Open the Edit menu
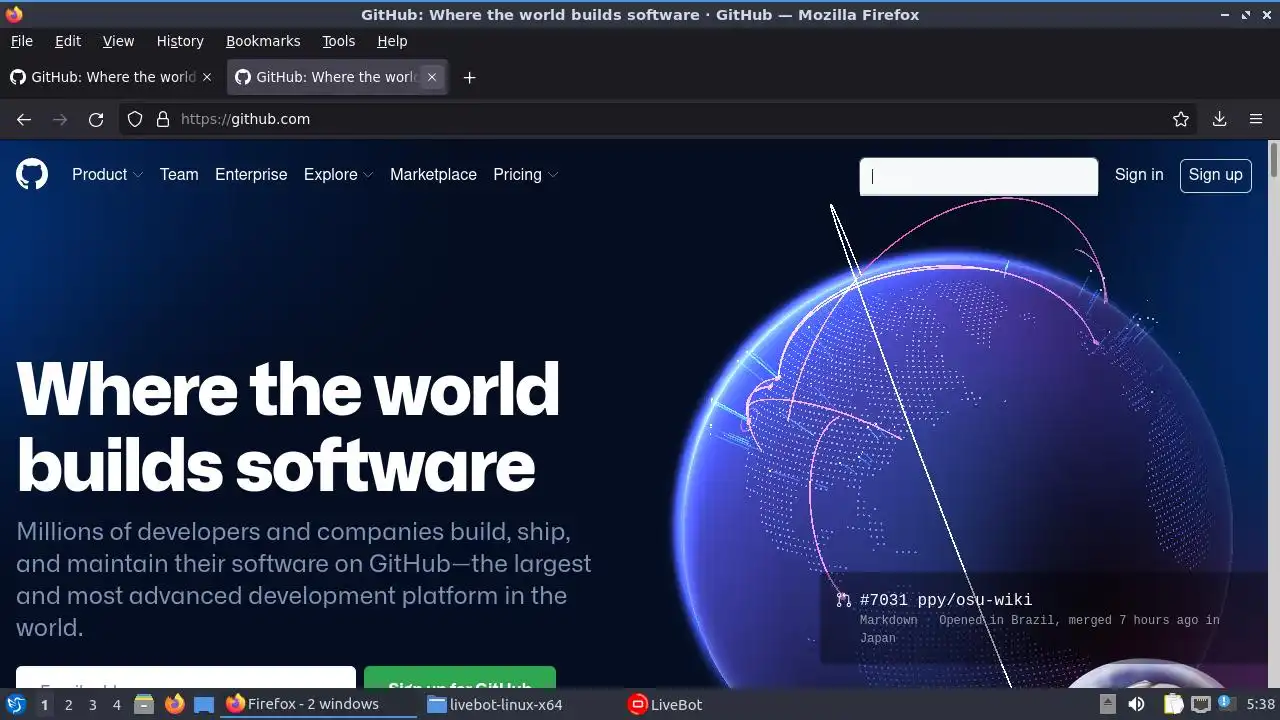 pos(68,41)
